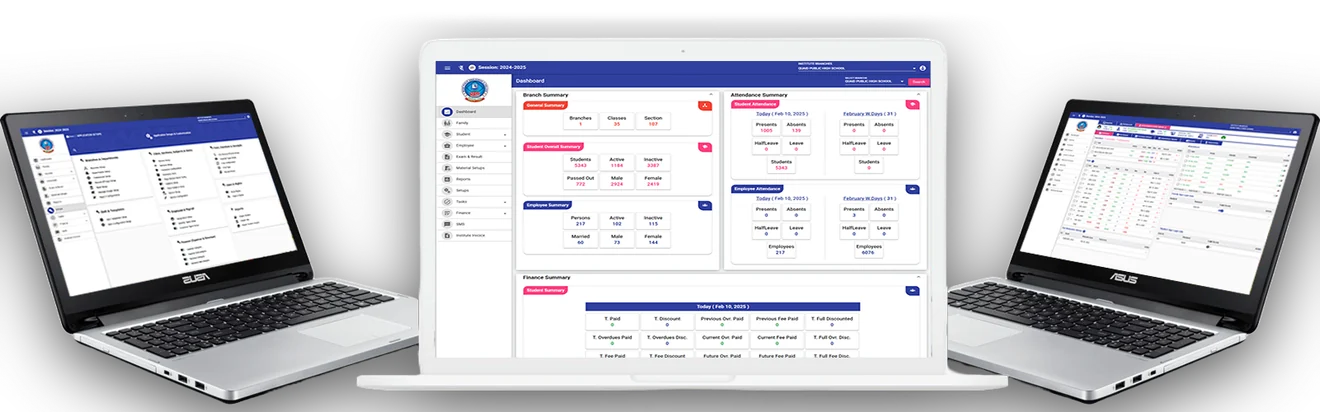The width and height of the screenshot is (1320, 412).
Task: Click the Institute Invoice sidebar icon
Action: [x=447, y=236]
